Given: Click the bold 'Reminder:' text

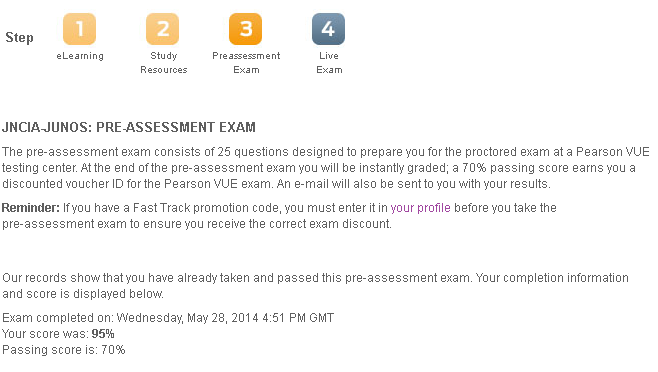Looking at the screenshot, I should tap(31, 208).
